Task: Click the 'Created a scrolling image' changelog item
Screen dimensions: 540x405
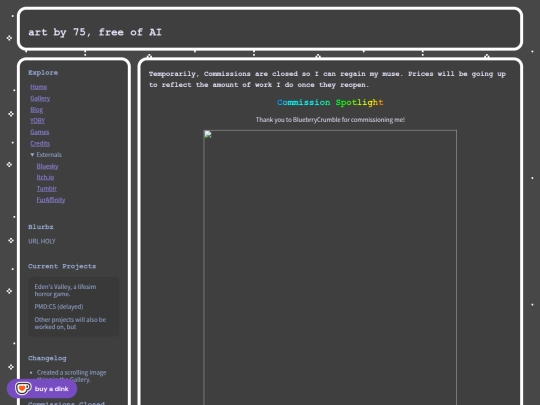Action: 72,376
